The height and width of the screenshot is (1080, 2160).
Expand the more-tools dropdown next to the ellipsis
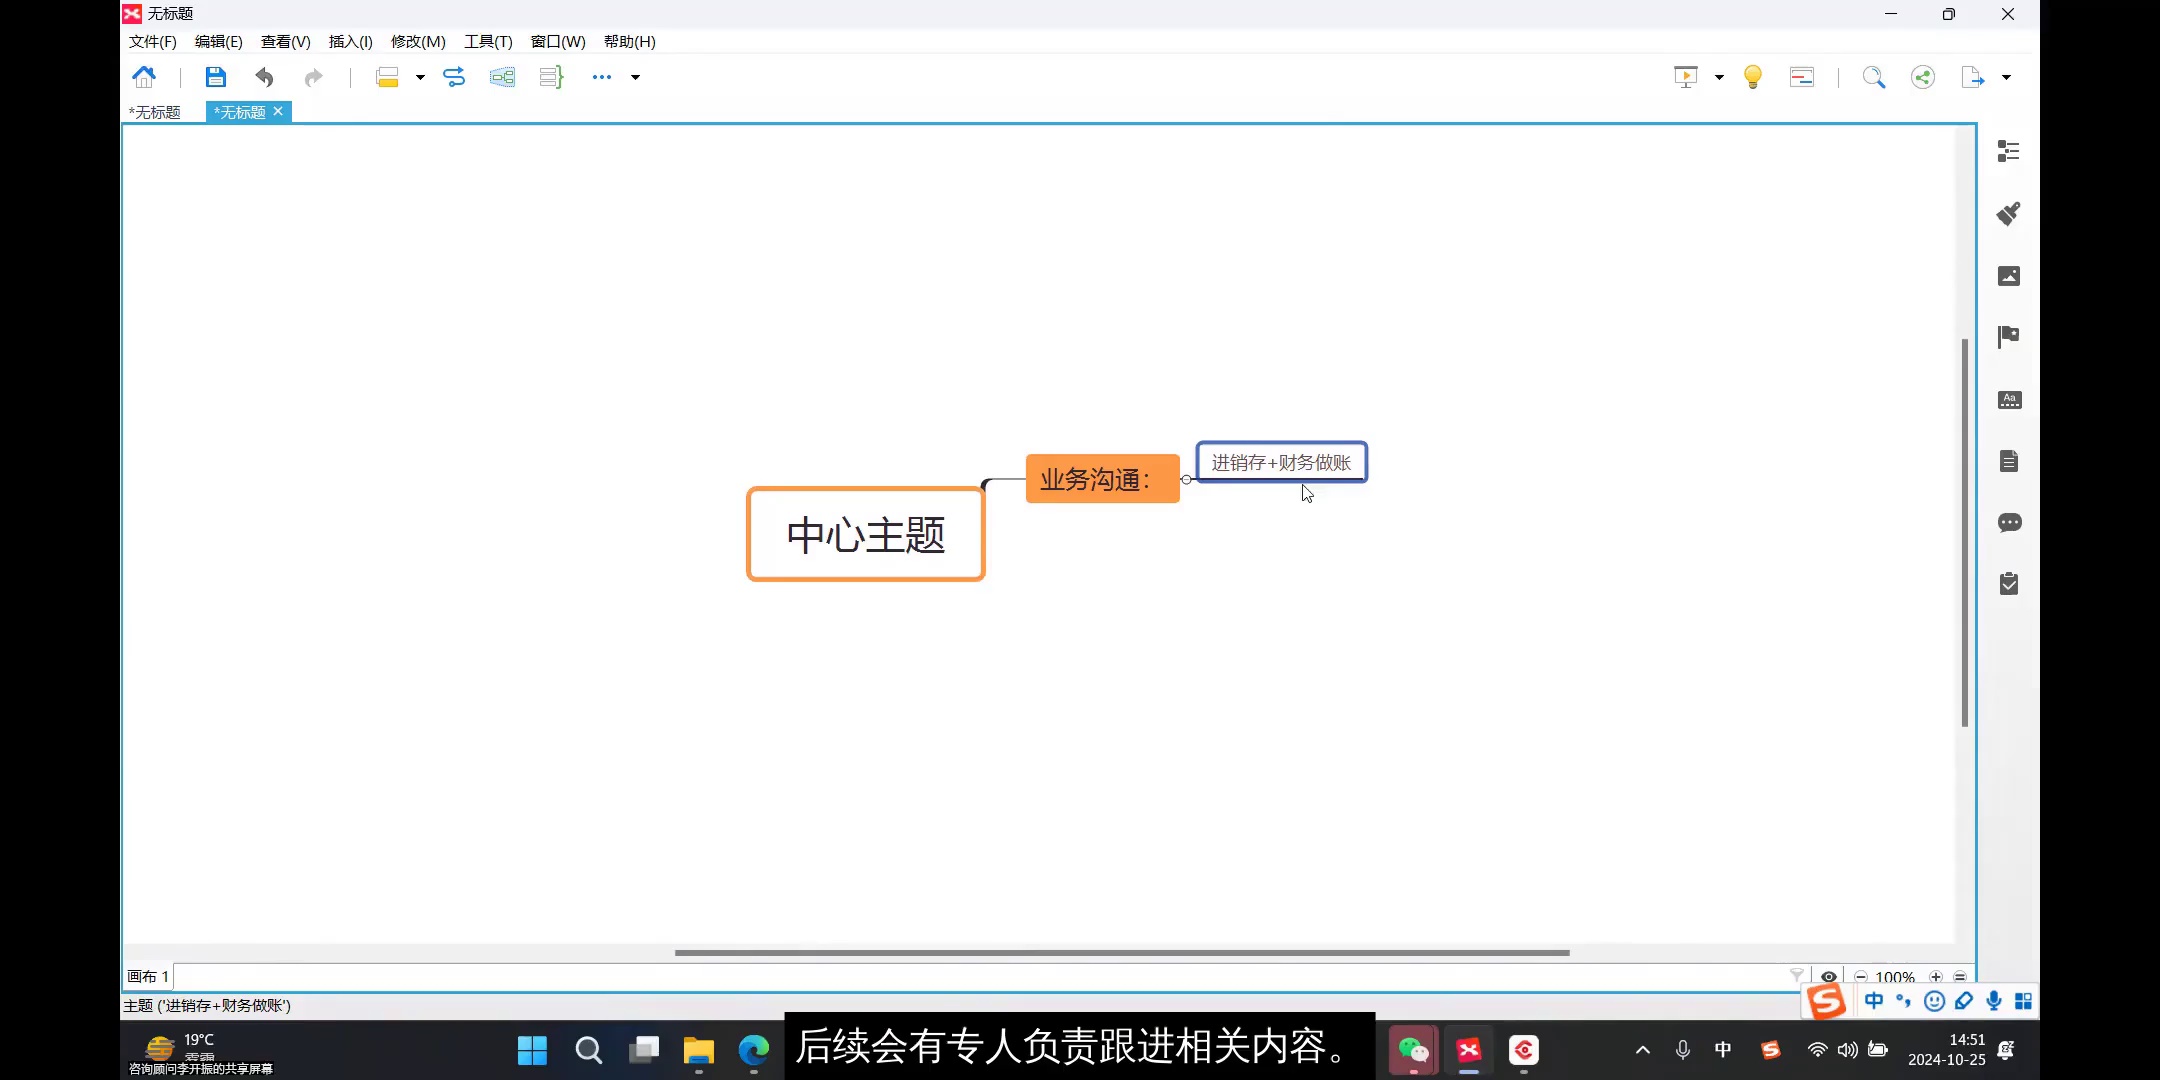pos(635,77)
